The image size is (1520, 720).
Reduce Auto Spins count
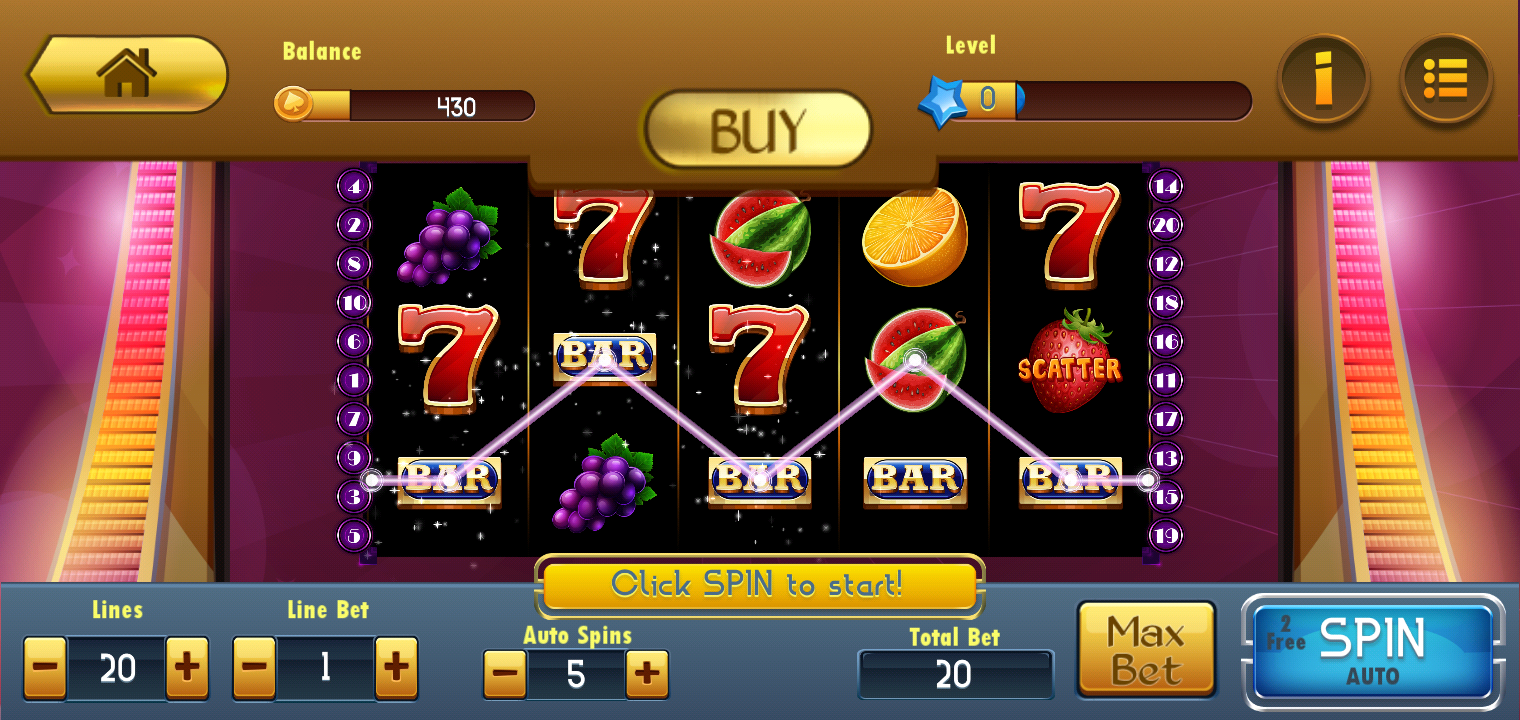(505, 675)
